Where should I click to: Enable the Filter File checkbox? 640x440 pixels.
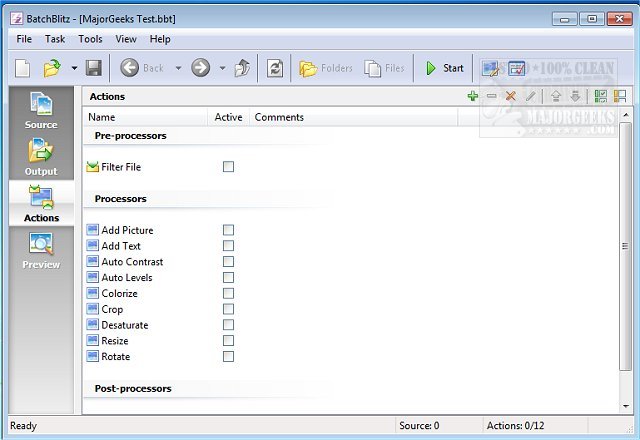coord(229,167)
